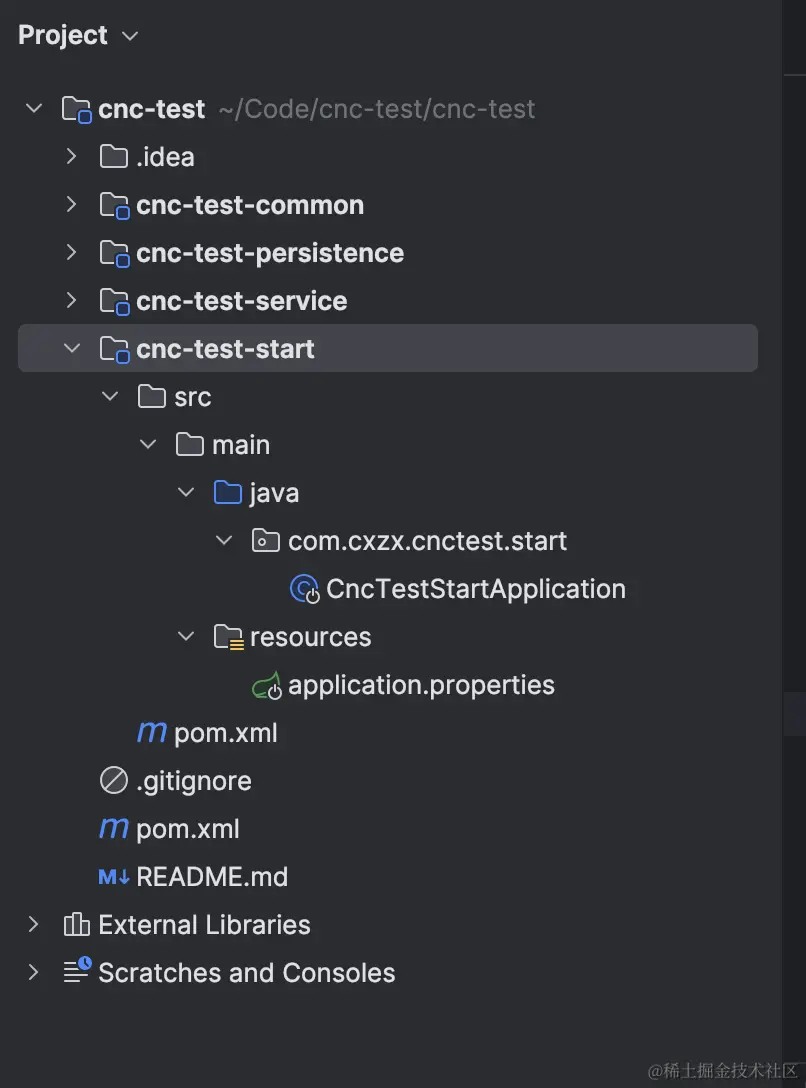Screen dimensions: 806x1088
Task: Click the External Libraries icon
Action: [x=76, y=925]
